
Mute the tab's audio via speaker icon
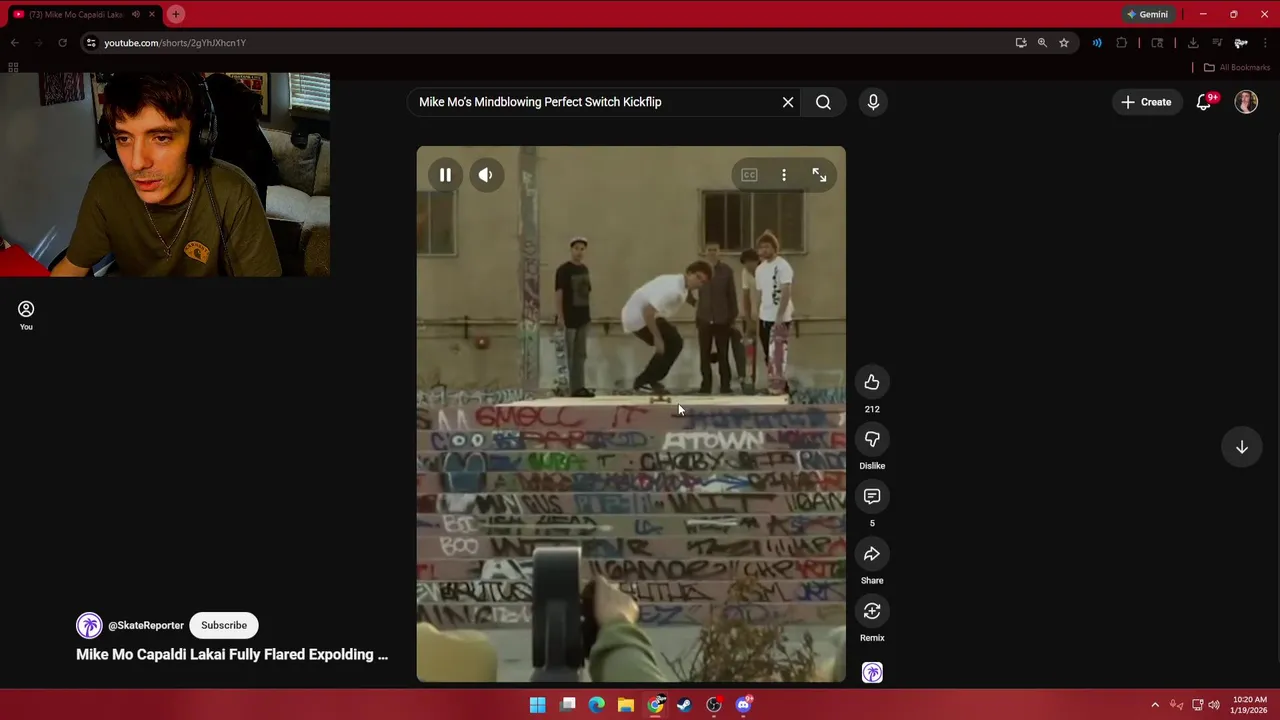click(x=136, y=14)
